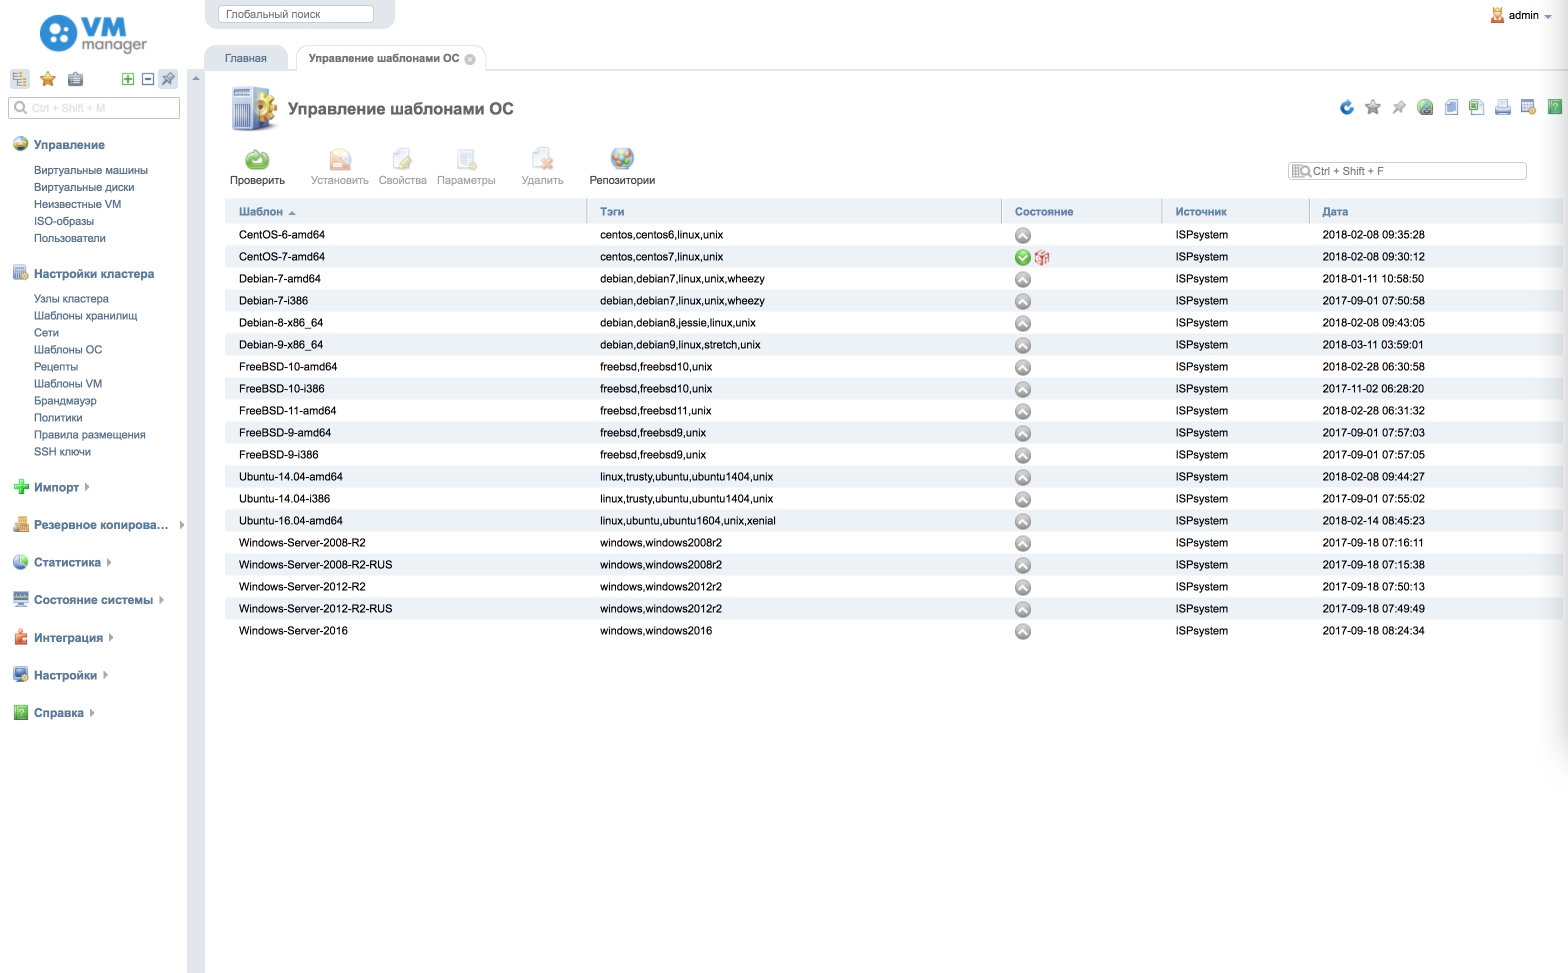Viewport: 1568px width, 973px height.
Task: Click the minus collapse-all menu icon
Action: click(x=148, y=79)
